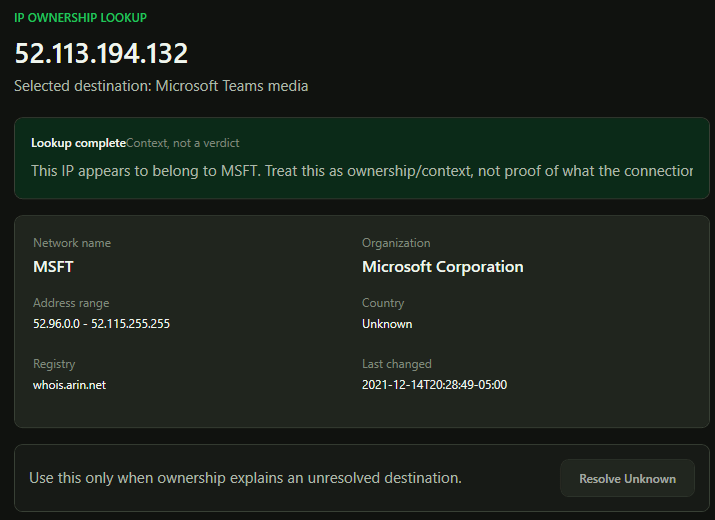The image size is (715, 520).
Task: Click the Unknown country value
Action: pyautogui.click(x=387, y=324)
